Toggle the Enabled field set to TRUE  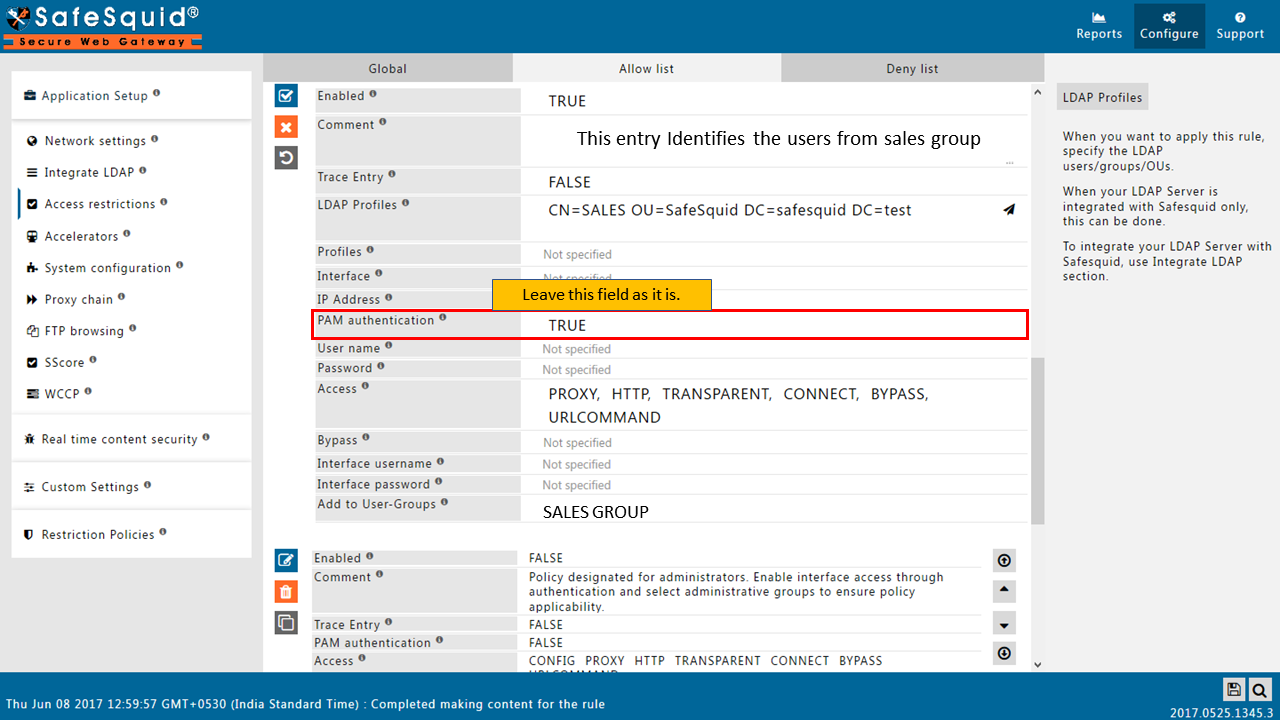pyautogui.click(x=567, y=101)
